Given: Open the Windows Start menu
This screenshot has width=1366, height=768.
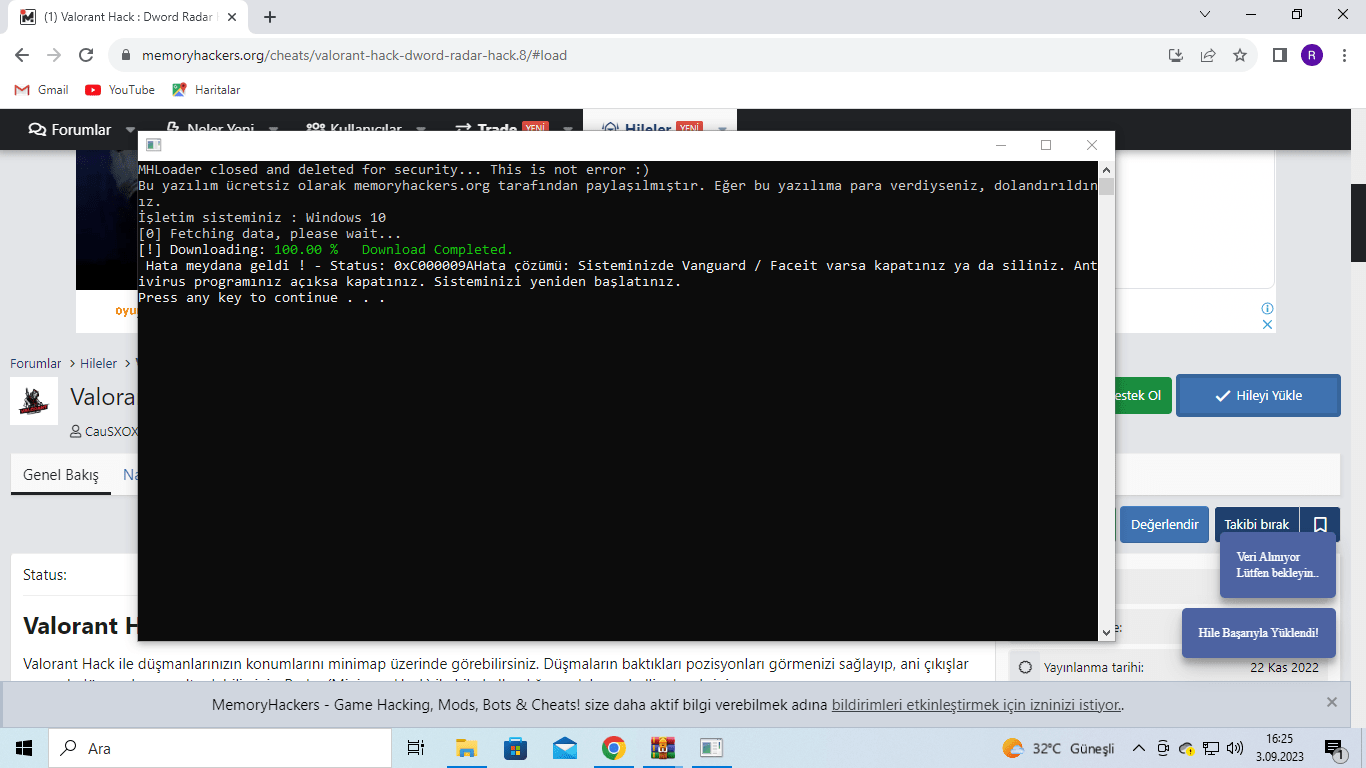Looking at the screenshot, I should [24, 748].
